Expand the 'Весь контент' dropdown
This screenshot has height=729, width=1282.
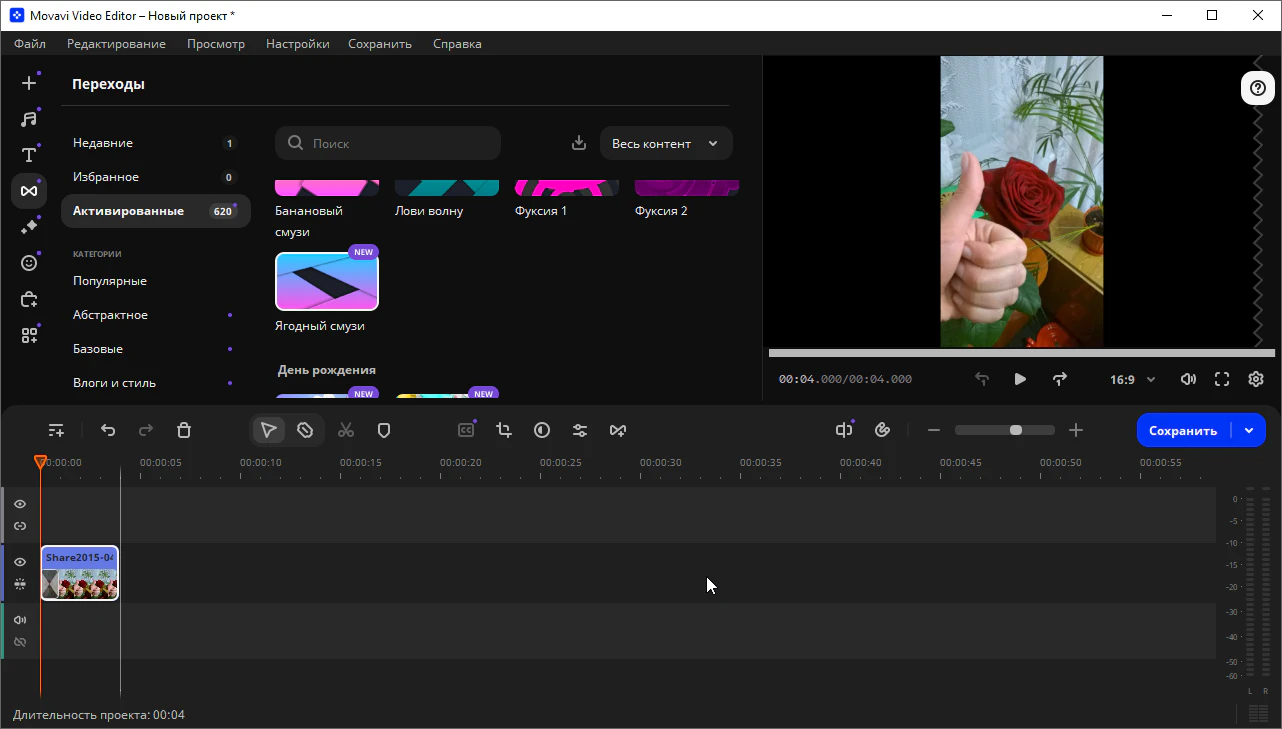pyautogui.click(x=666, y=143)
